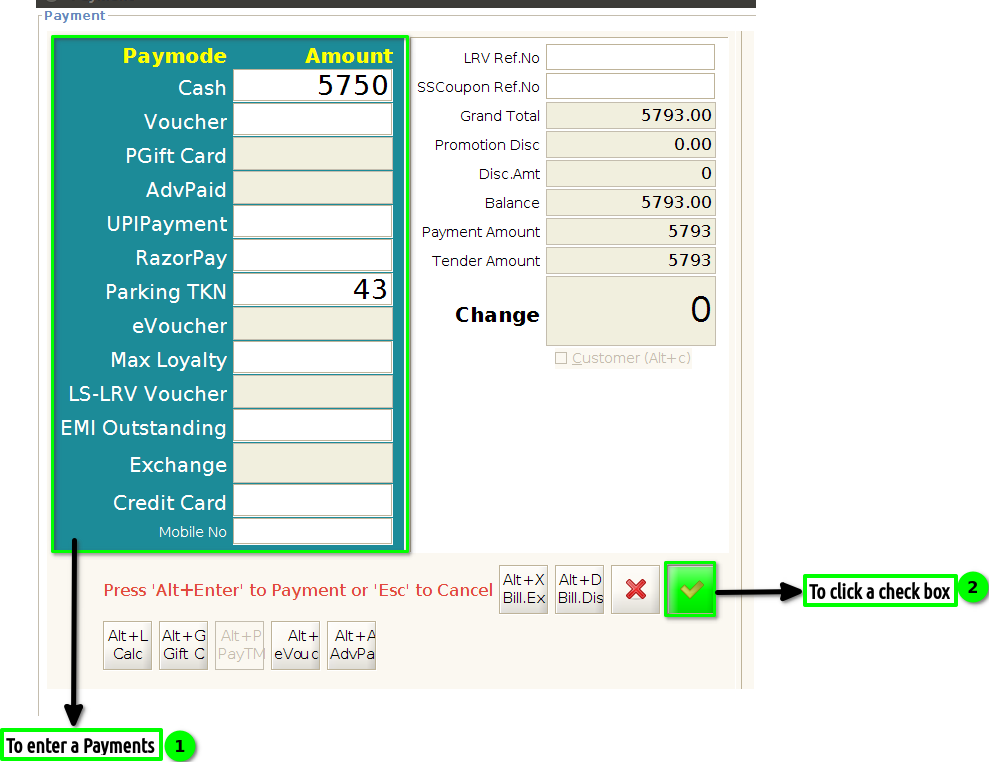This screenshot has width=989, height=762.
Task: Focus the Voucher amount field
Action: [x=313, y=119]
